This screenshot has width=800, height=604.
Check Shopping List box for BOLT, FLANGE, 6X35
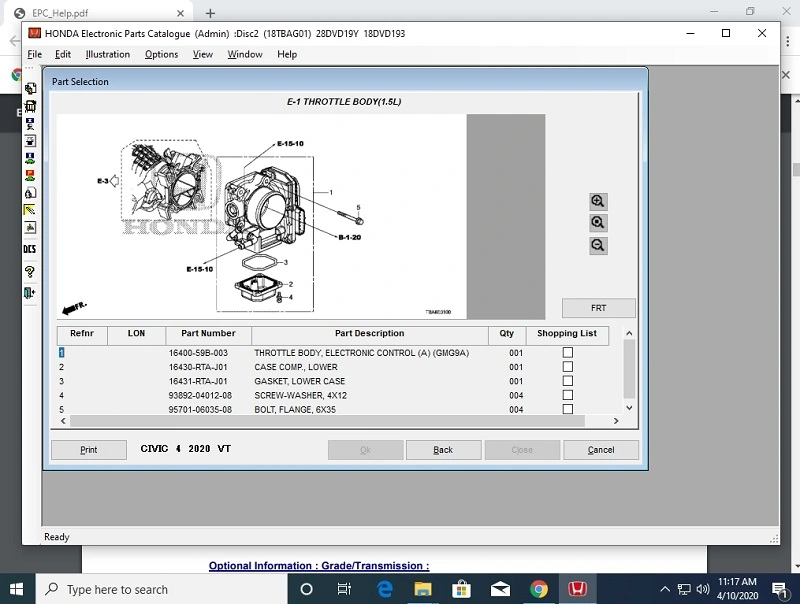567,409
